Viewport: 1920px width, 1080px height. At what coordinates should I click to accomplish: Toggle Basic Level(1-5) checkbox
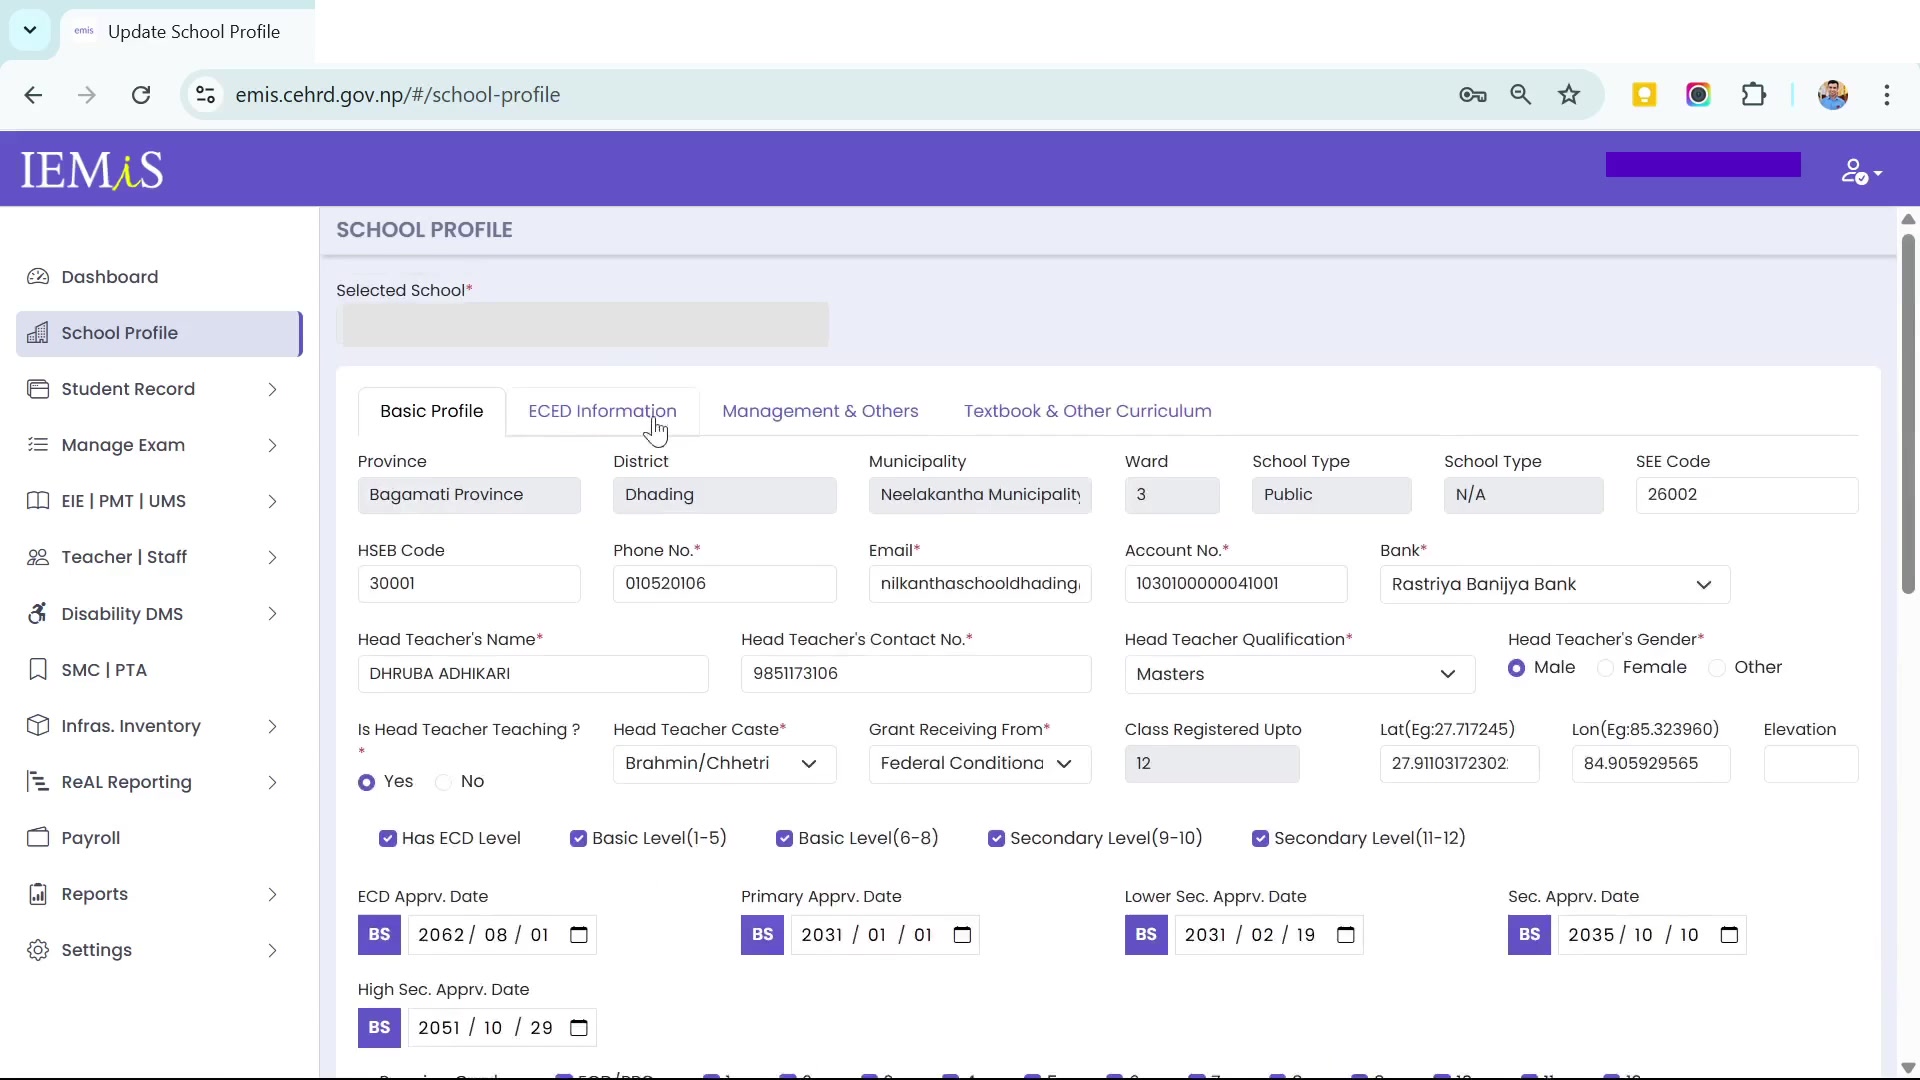pyautogui.click(x=578, y=839)
